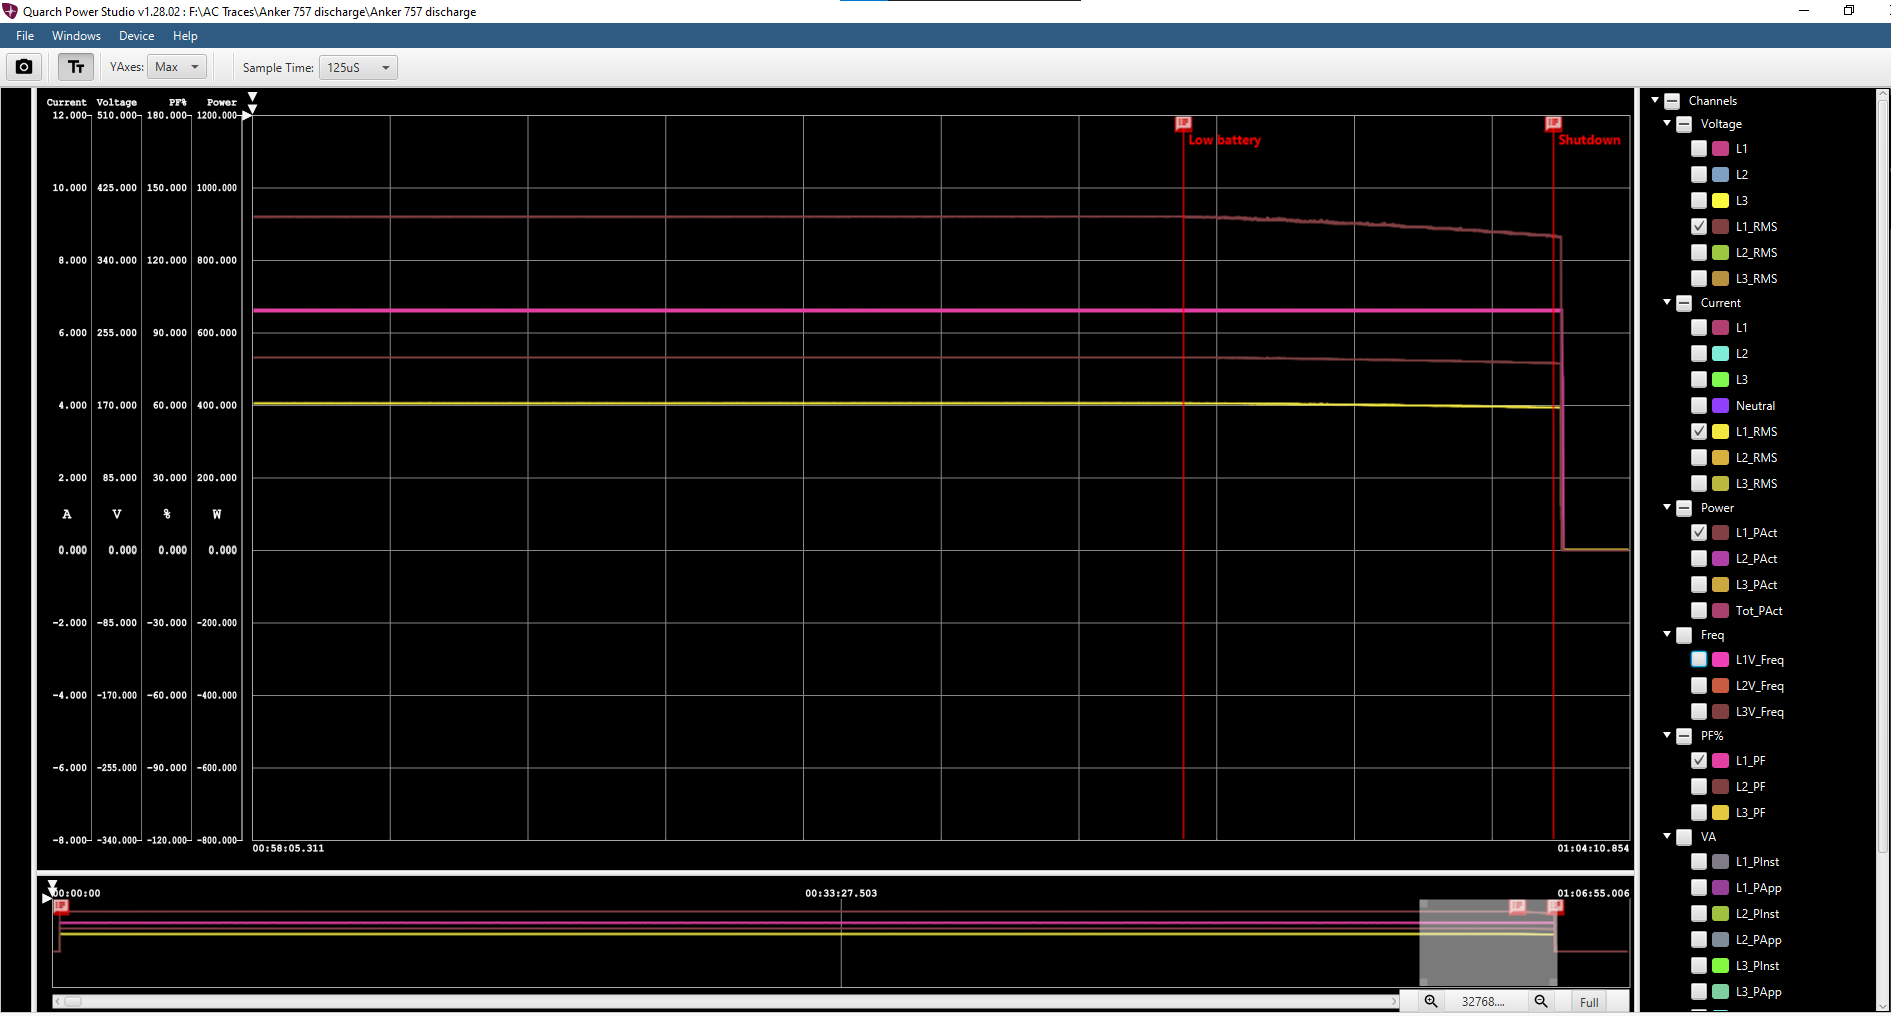Image resolution: width=1891 pixels, height=1016 pixels.
Task: Open the File menu
Action: point(25,36)
